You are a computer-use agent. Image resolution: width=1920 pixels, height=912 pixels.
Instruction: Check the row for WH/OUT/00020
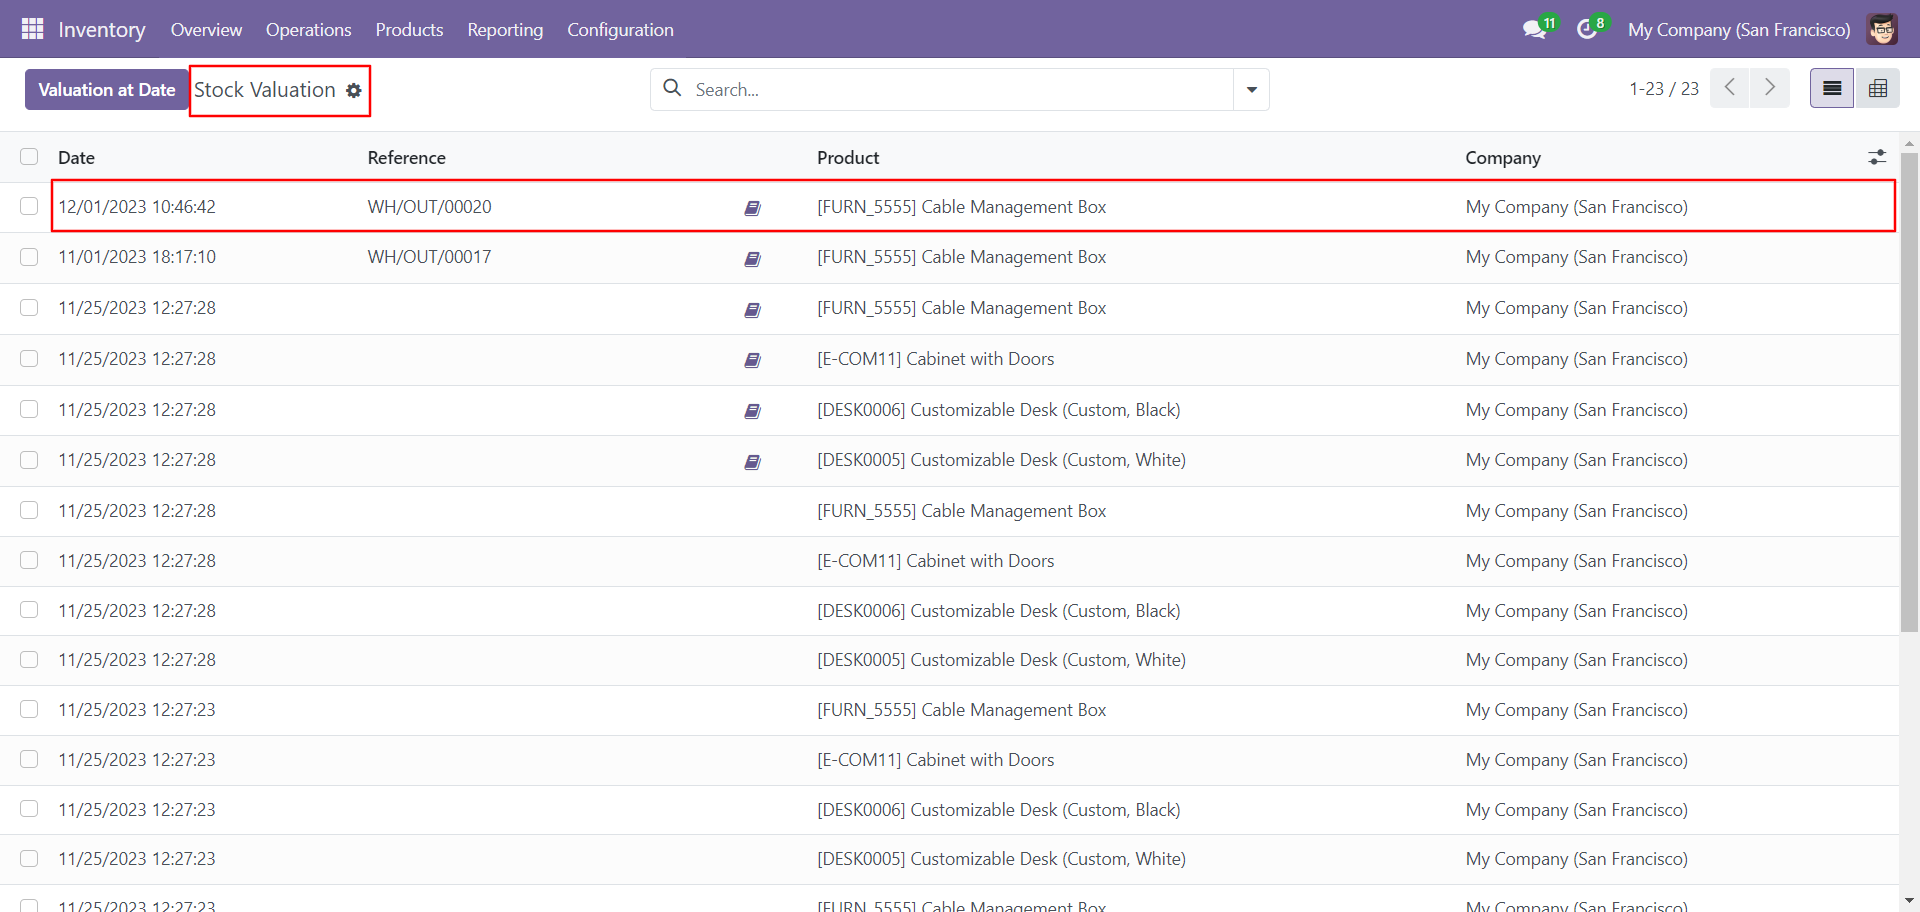[29, 206]
